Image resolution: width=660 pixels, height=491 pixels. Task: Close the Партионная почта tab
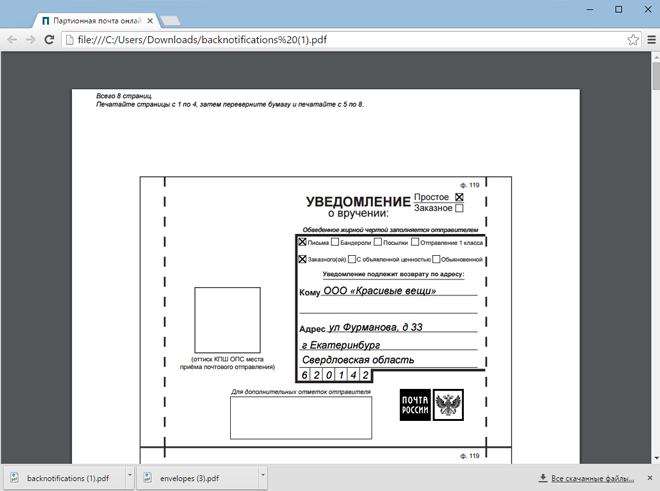tap(150, 21)
